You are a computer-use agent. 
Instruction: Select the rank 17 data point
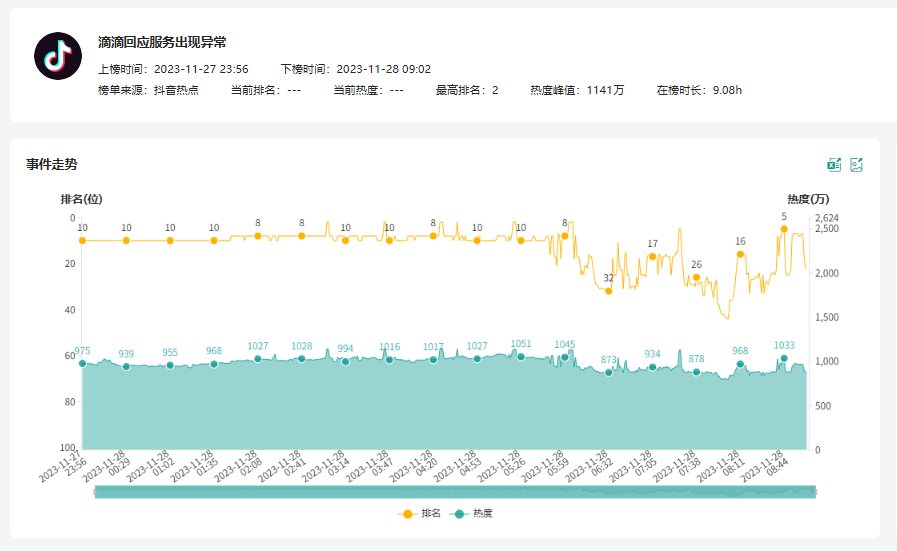[653, 257]
